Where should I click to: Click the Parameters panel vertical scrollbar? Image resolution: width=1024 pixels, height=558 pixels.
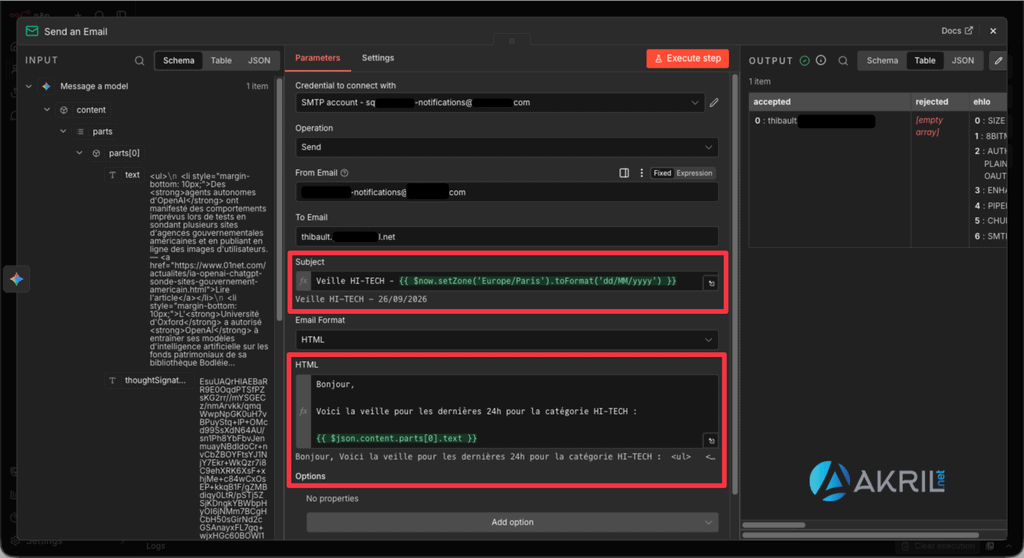735,284
